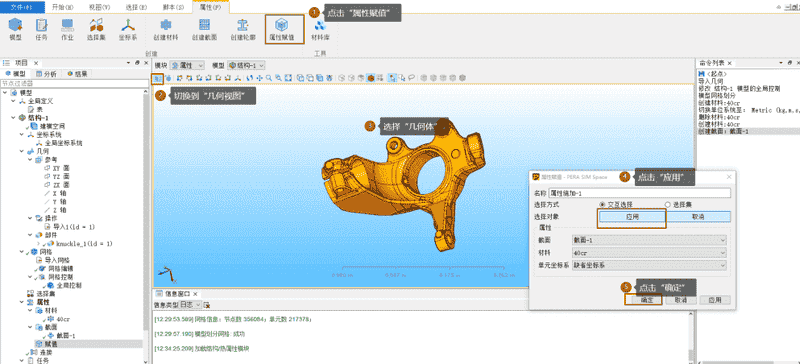Switch to the 分析 panel tab
The image size is (800, 364).
click(46, 74)
